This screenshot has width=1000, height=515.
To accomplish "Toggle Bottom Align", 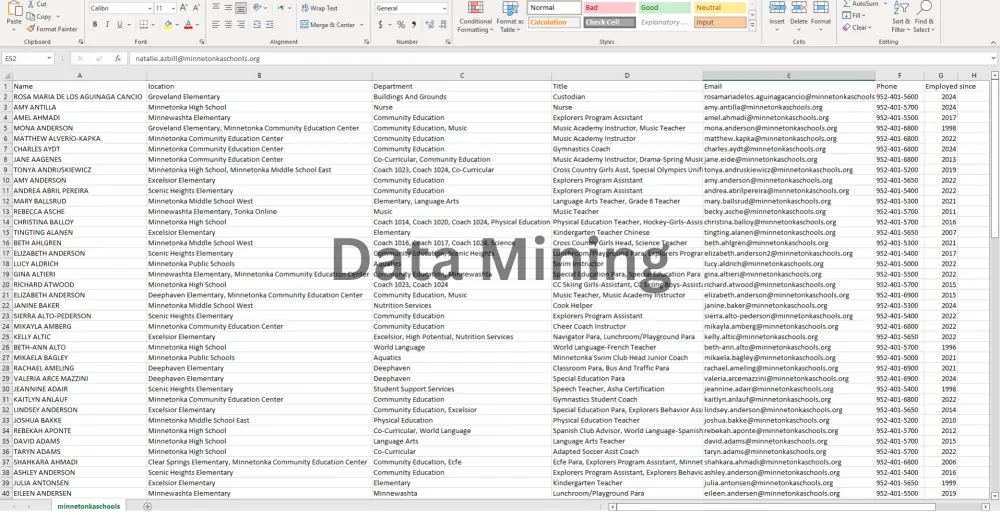I will [x=241, y=8].
